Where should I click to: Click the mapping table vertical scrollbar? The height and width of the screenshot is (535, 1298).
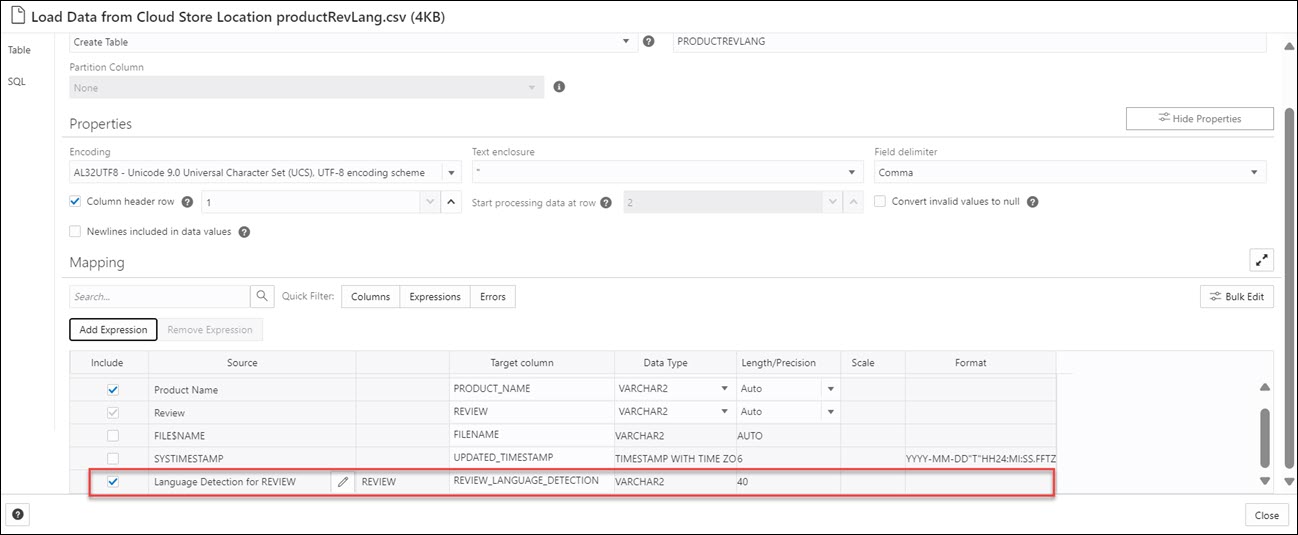tap(1264, 430)
